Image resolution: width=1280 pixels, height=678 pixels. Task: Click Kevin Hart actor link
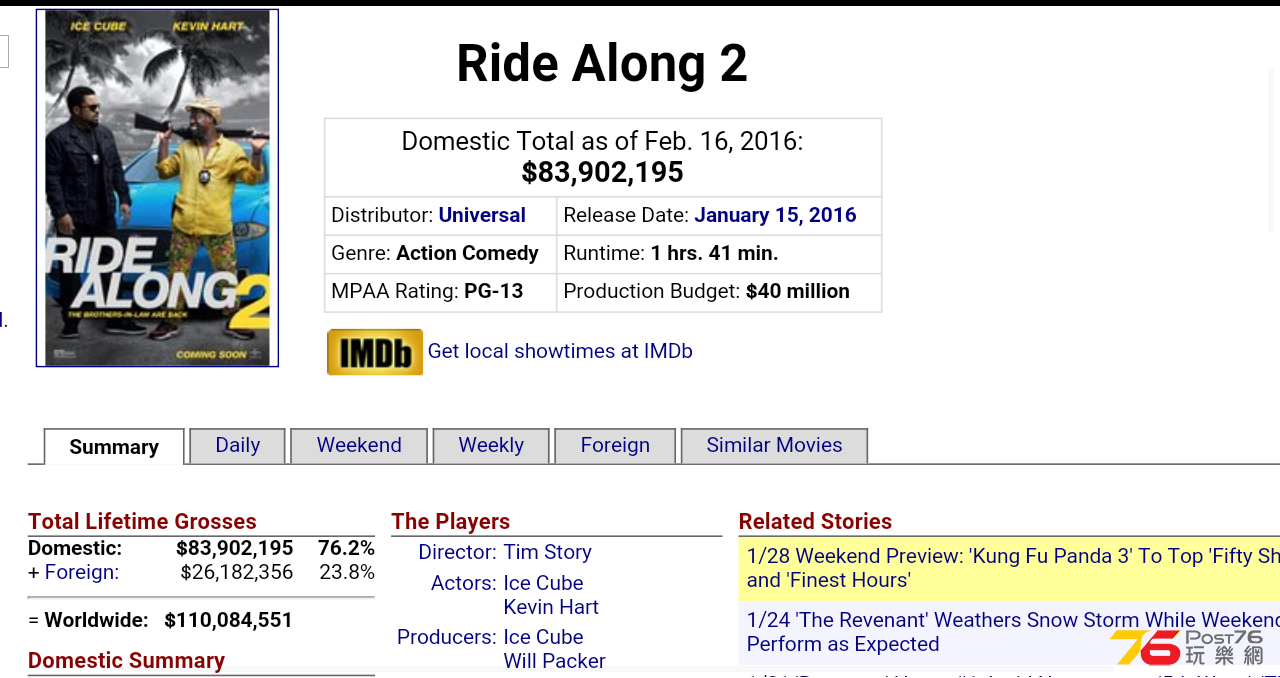[551, 607]
